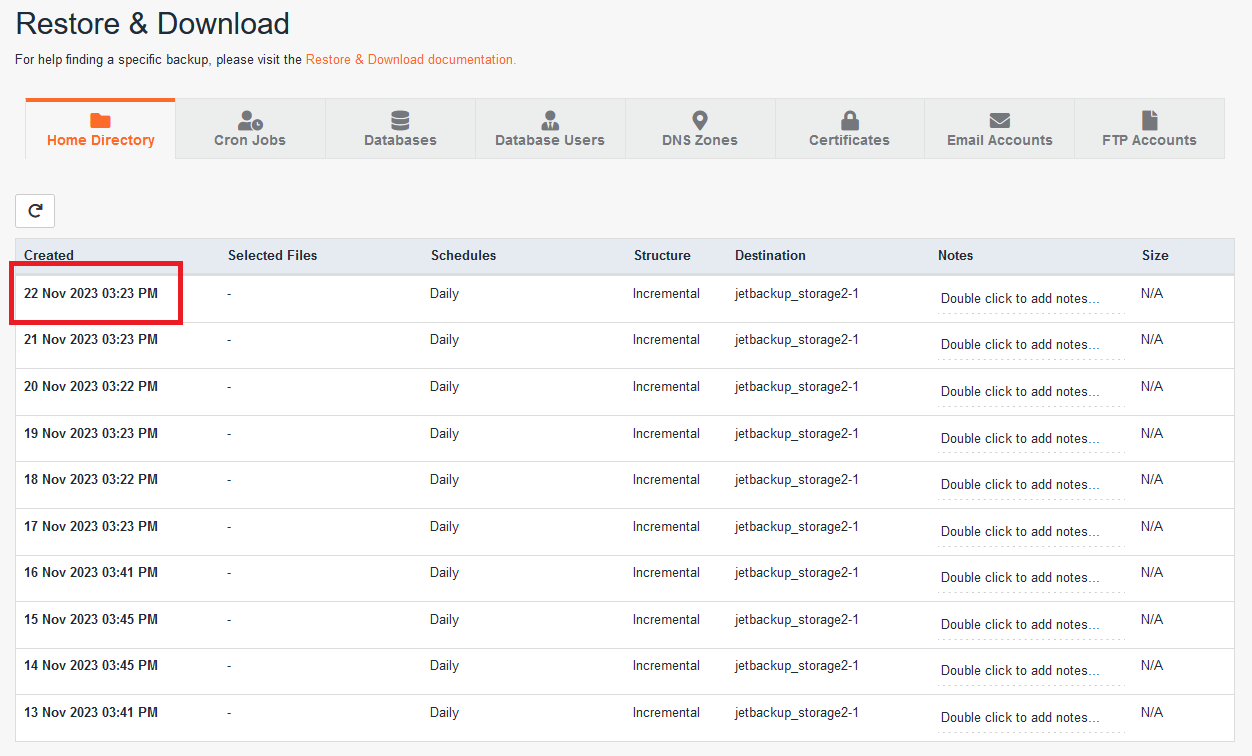Image resolution: width=1252 pixels, height=756 pixels.
Task: Click the Database Users person icon
Action: point(550,121)
